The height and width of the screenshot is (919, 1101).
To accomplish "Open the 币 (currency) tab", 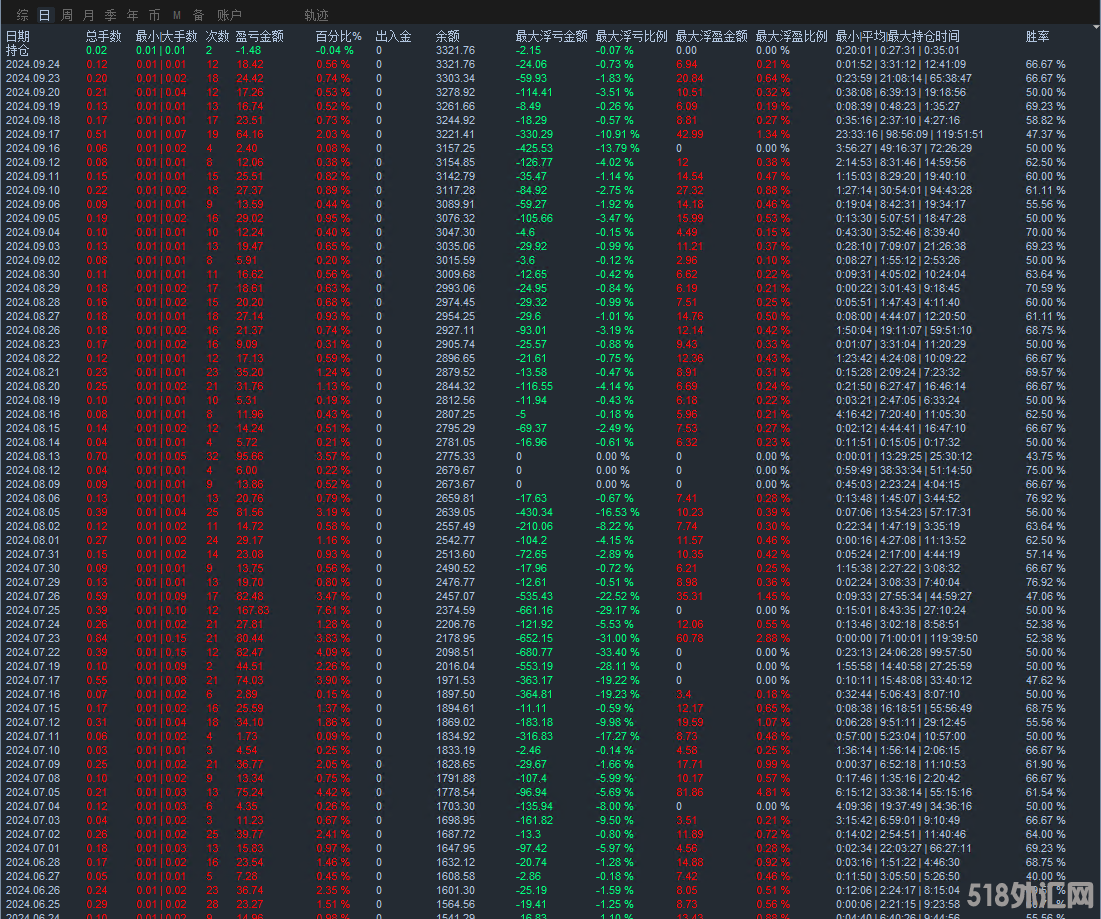I will 154,15.
